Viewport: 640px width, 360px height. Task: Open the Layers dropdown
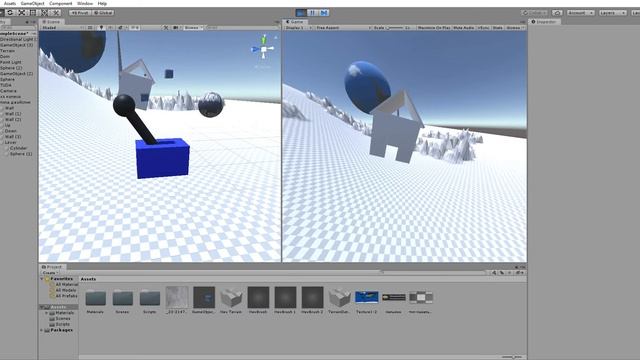click(x=612, y=13)
